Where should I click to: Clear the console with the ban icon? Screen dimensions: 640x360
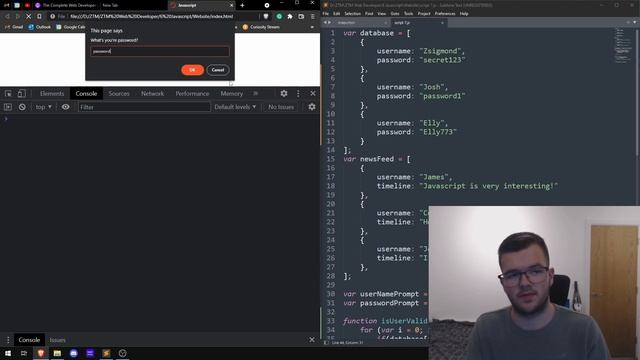pyautogui.click(x=22, y=107)
